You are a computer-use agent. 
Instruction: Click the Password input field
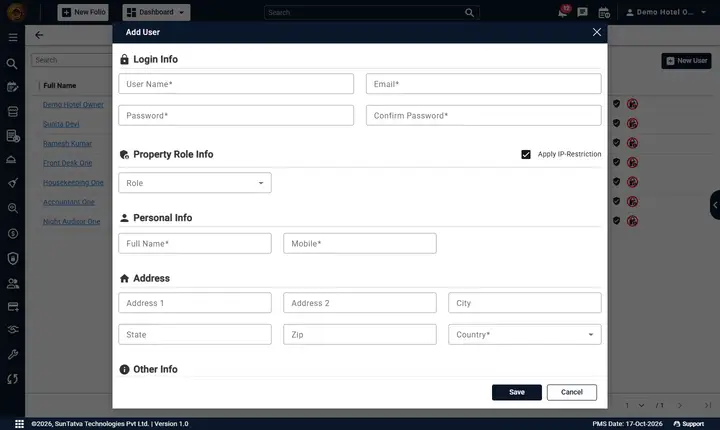coord(236,115)
